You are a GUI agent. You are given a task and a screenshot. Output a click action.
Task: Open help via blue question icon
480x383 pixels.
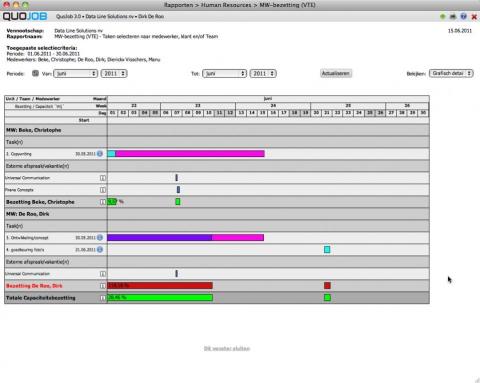464,16
